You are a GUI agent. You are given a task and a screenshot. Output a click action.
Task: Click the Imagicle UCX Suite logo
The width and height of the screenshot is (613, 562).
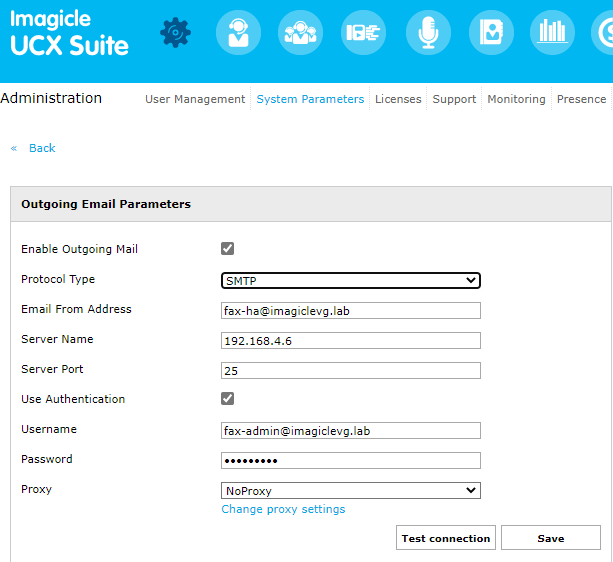[x=69, y=33]
